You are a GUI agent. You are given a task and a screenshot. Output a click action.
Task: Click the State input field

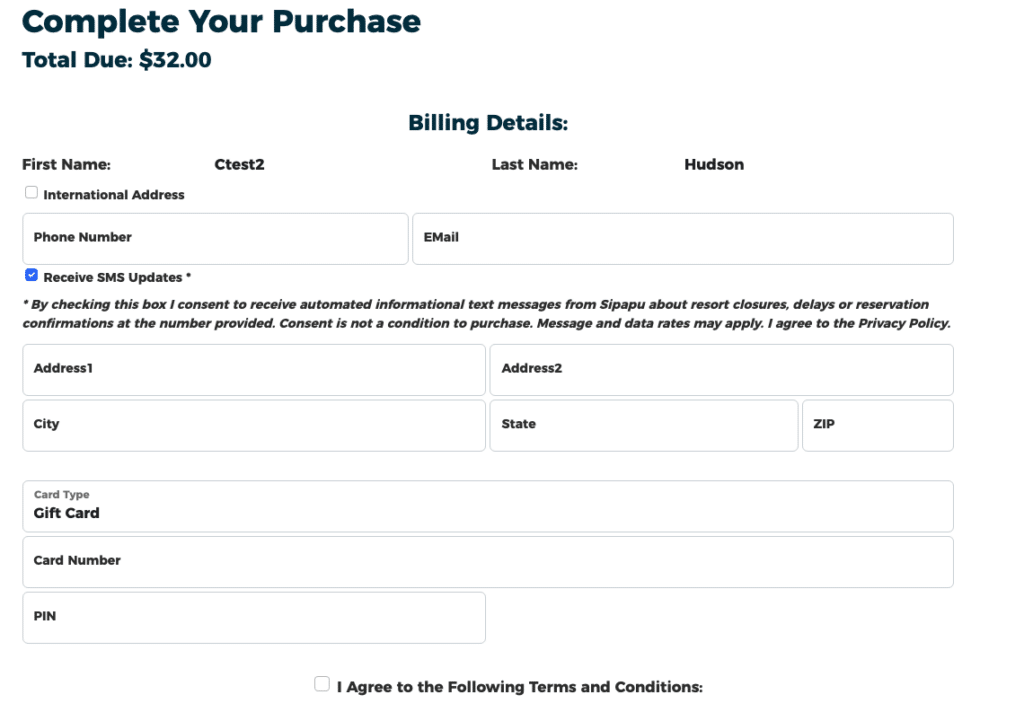click(644, 425)
